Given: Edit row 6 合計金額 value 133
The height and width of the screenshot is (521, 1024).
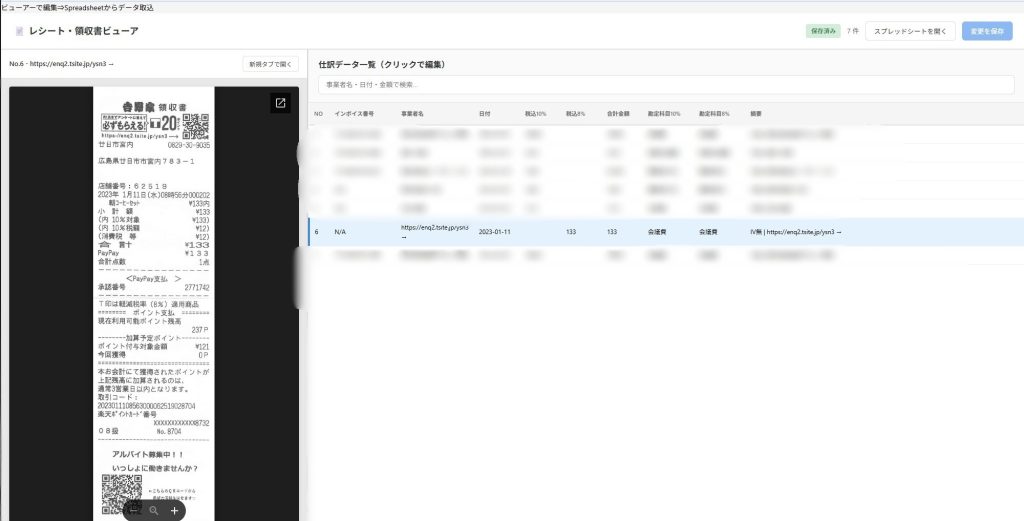Looking at the screenshot, I should [x=611, y=231].
